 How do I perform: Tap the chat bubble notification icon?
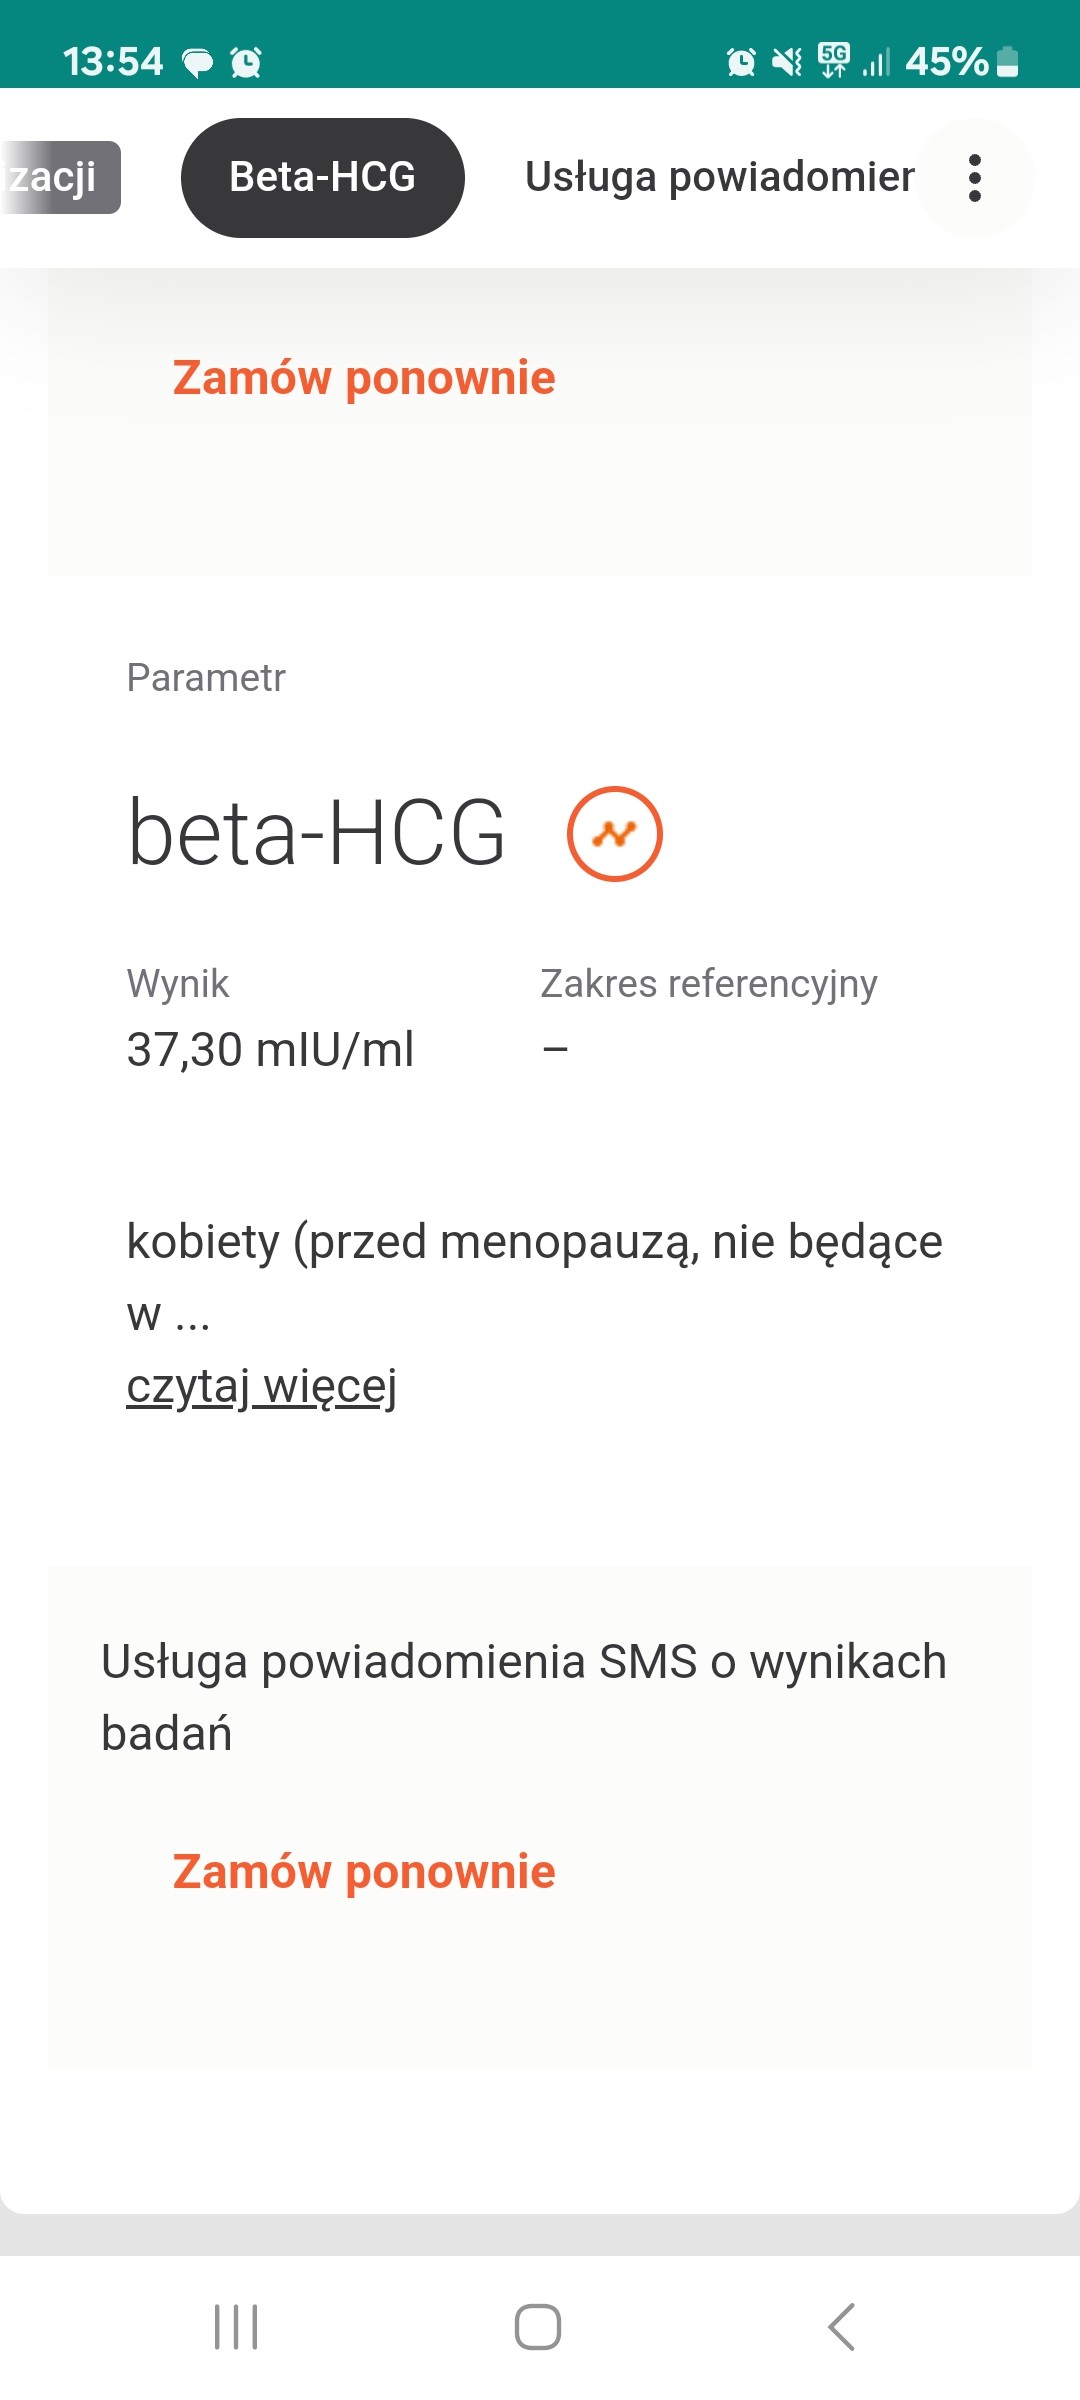197,63
